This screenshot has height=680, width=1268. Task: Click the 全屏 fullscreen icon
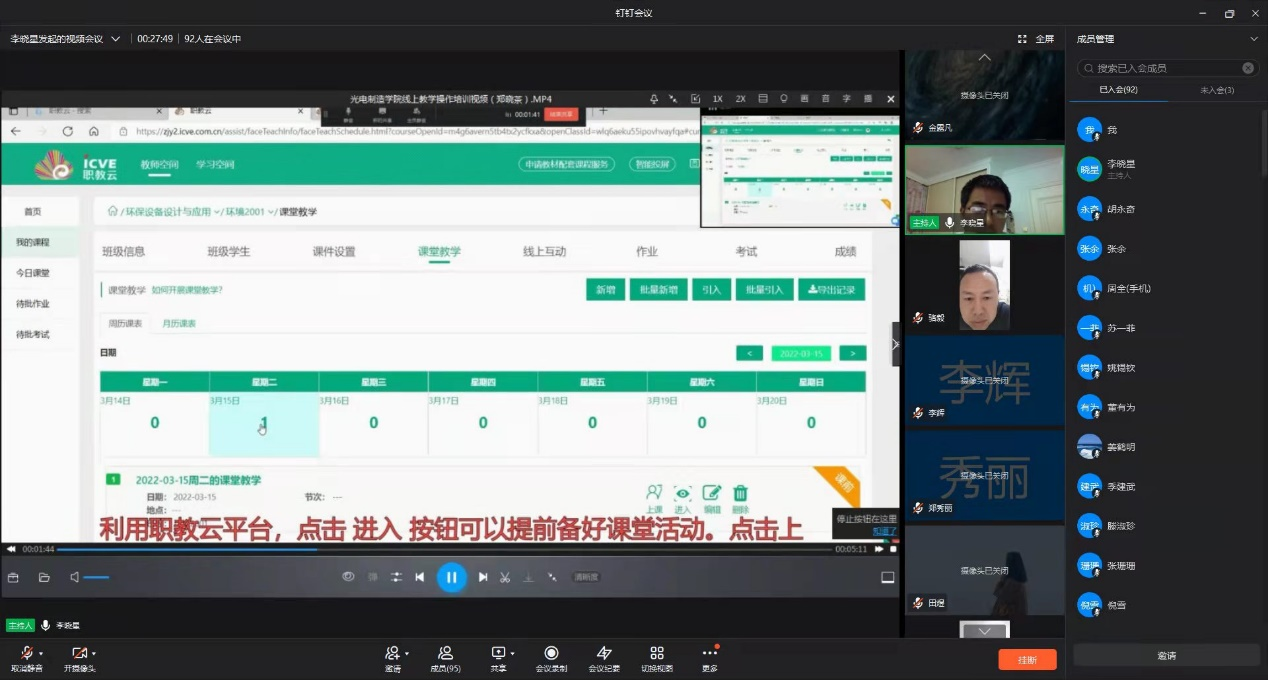[1023, 39]
